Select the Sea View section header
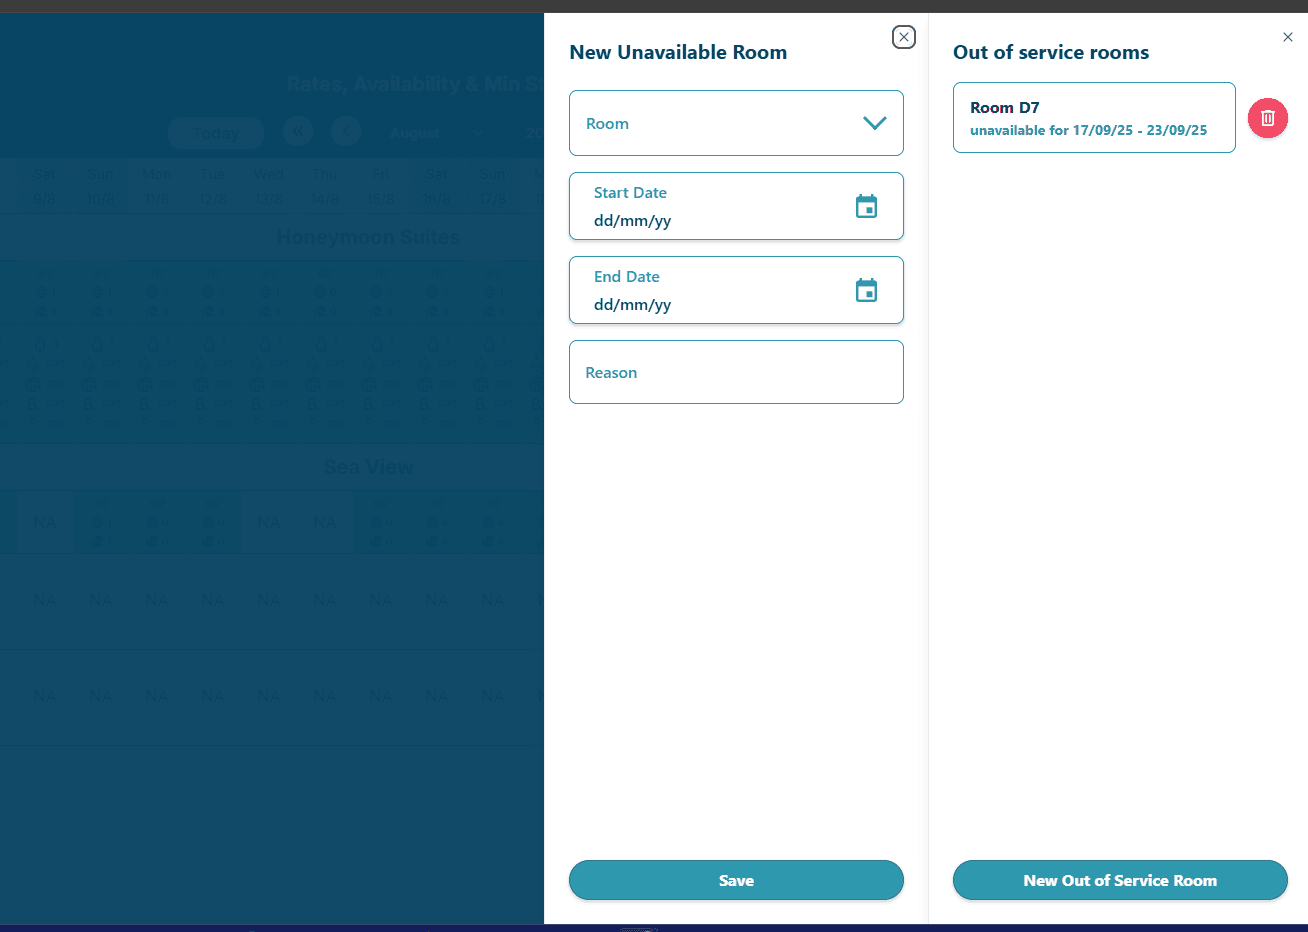 pos(368,467)
